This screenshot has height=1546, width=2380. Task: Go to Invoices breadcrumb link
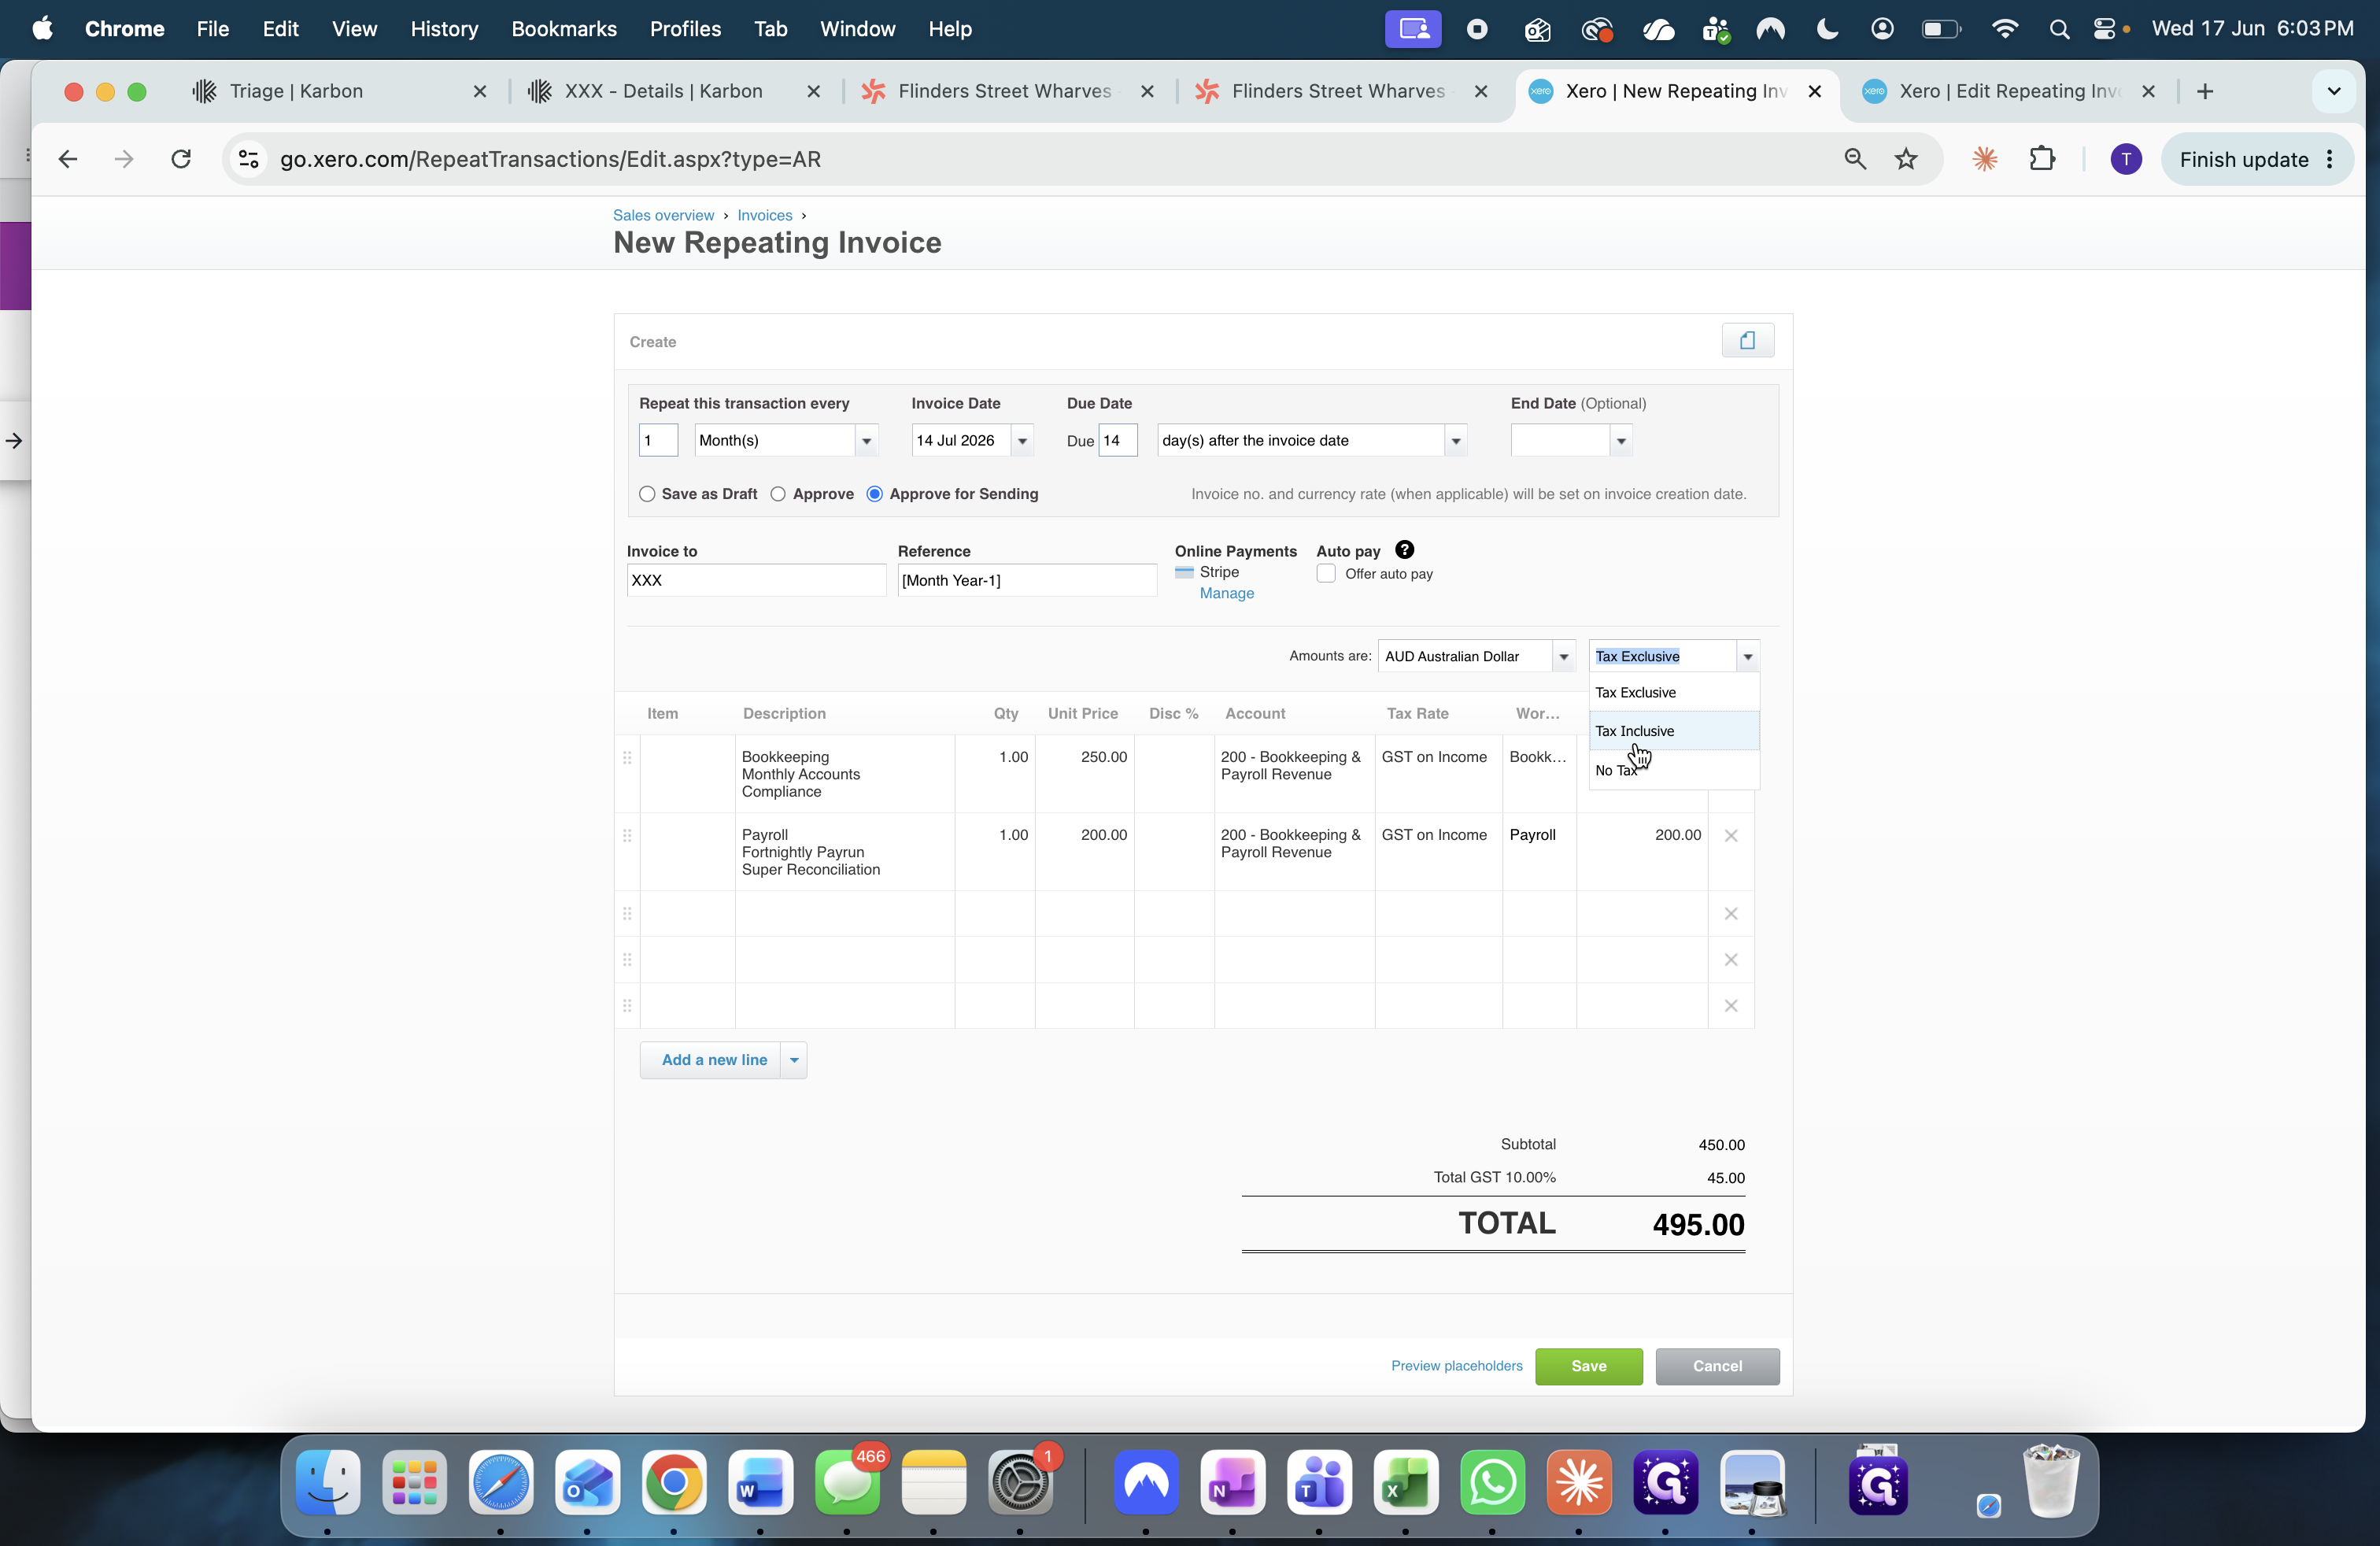point(765,215)
